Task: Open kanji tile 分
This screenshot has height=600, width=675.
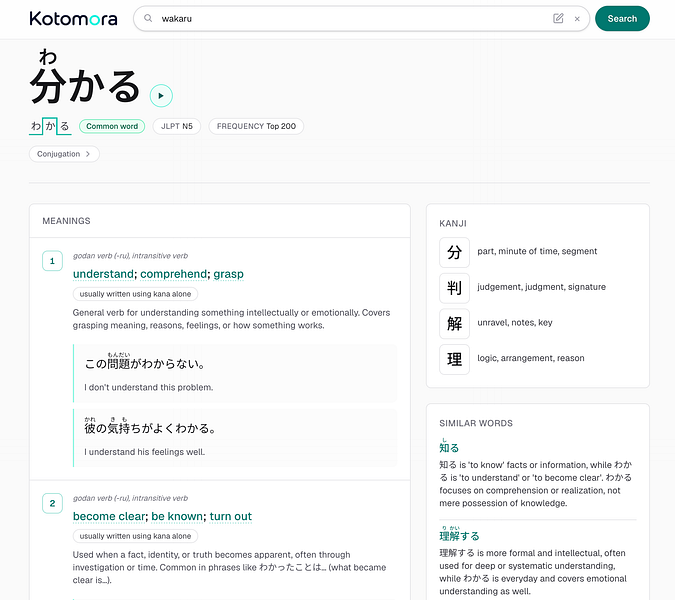Action: point(454,252)
